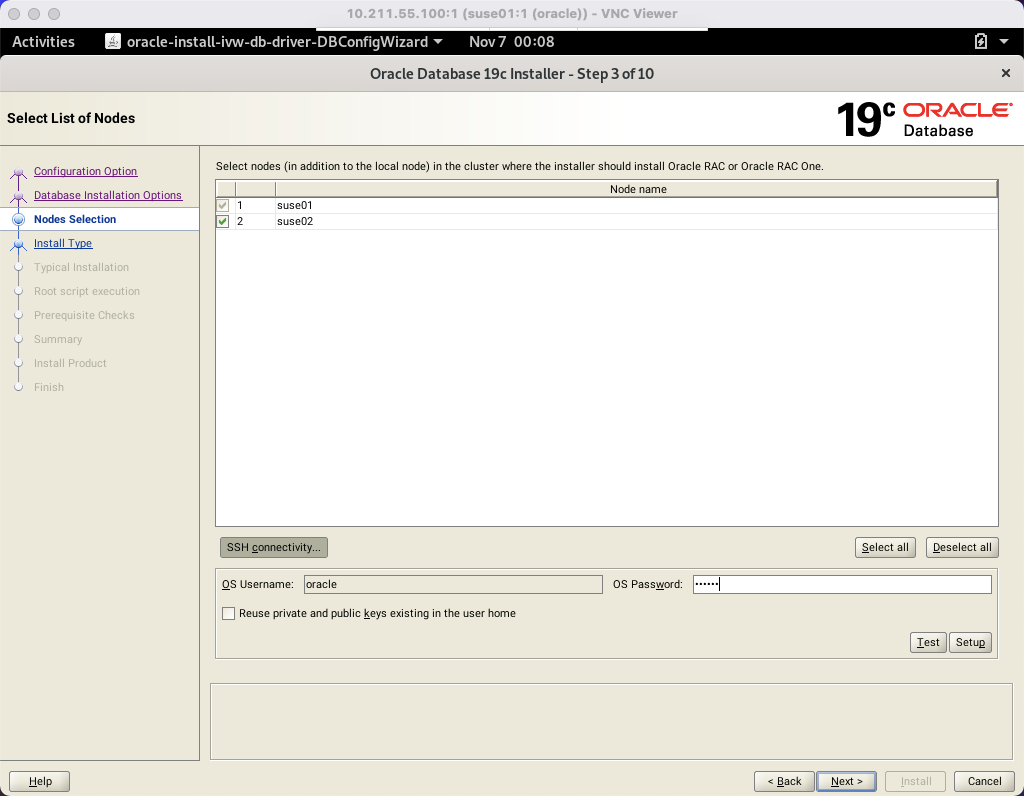Click the Java app icon in top bar
This screenshot has width=1024, height=796.
pos(113,42)
